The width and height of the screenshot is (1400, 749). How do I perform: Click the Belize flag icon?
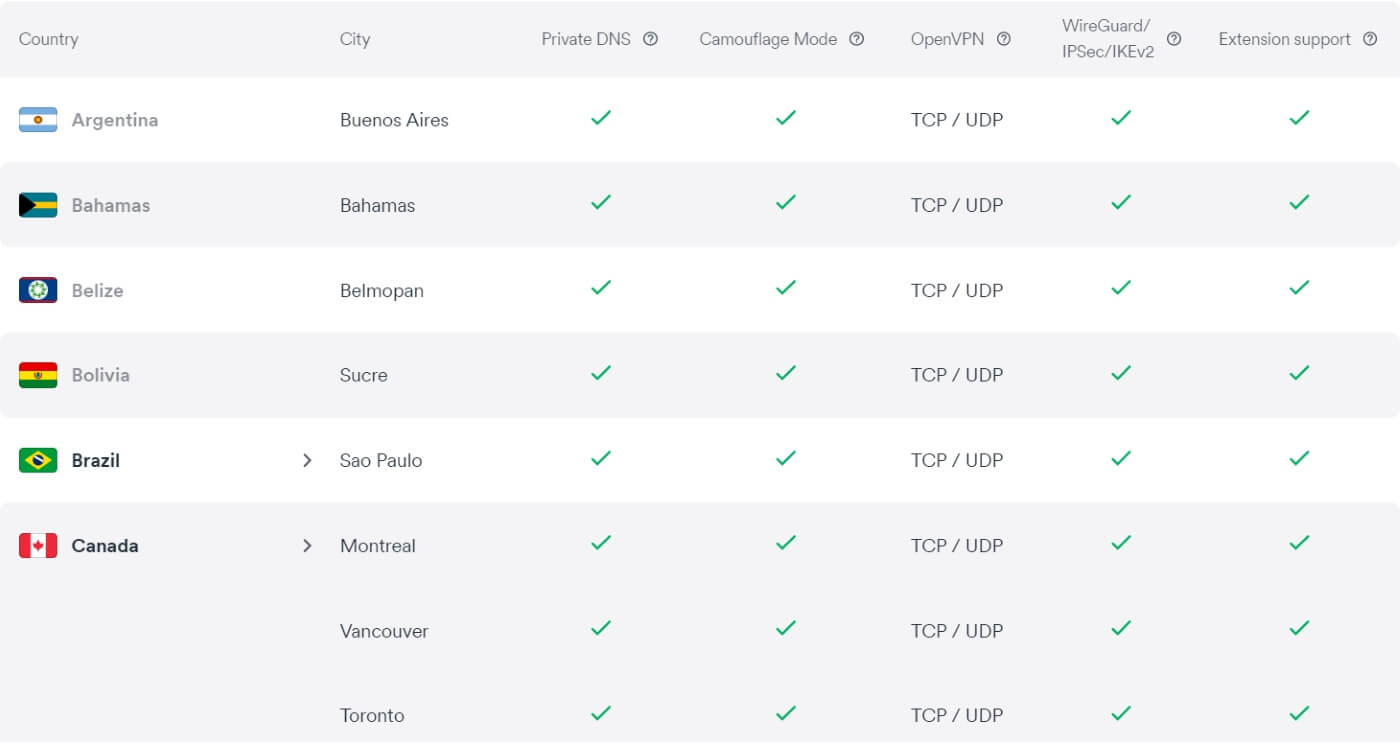pos(38,290)
